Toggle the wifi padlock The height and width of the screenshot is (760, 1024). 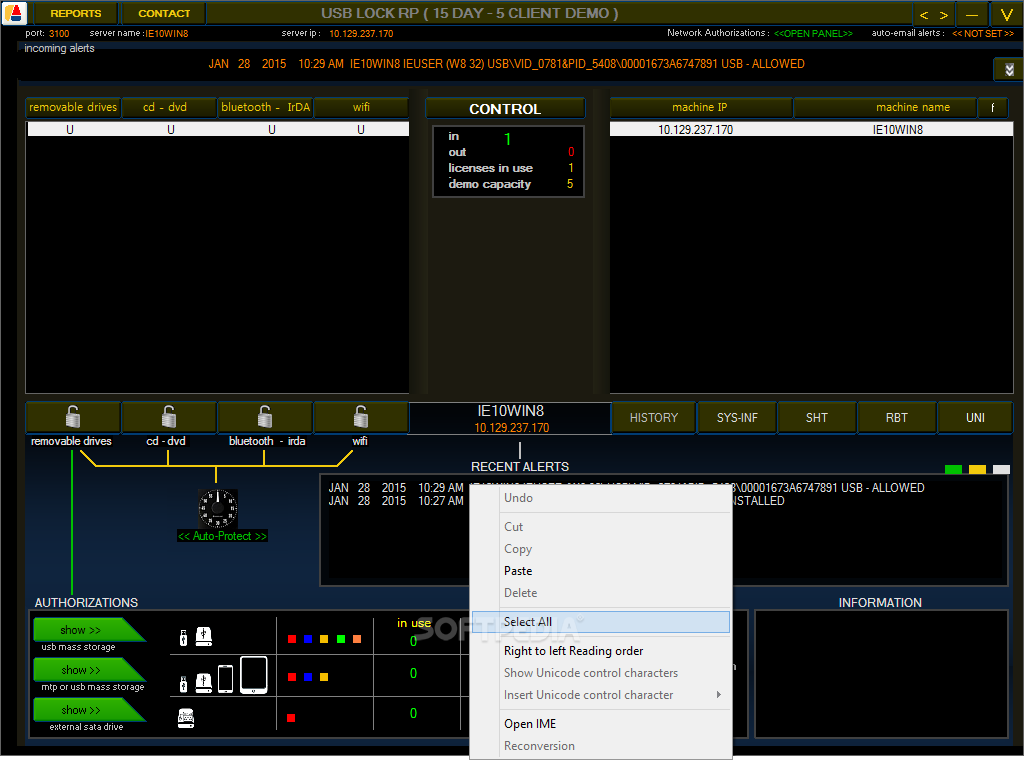pos(360,417)
